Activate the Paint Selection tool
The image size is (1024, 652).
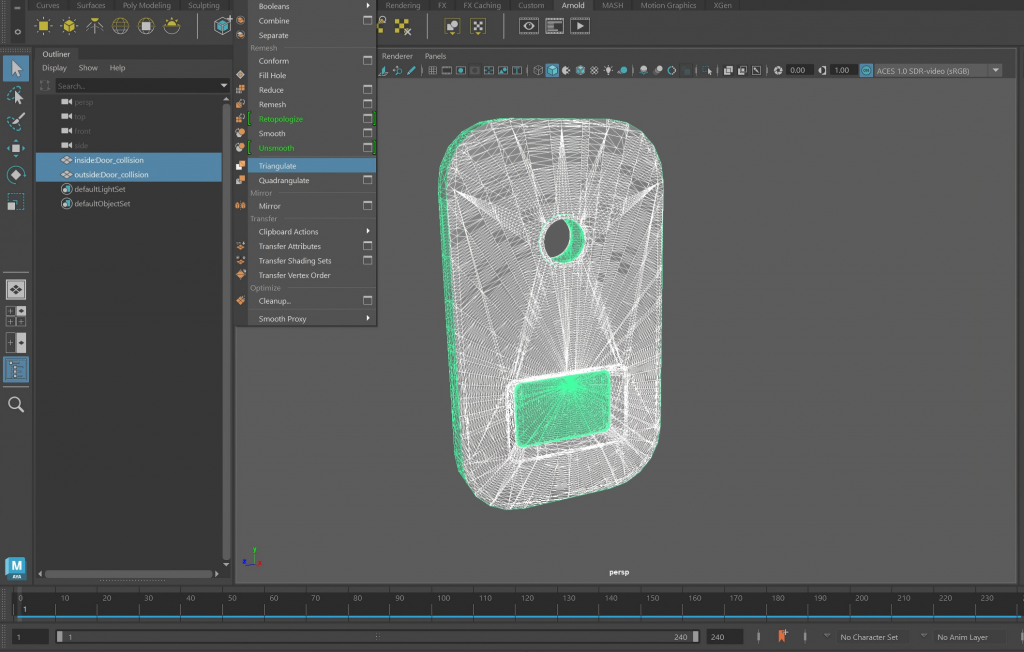[x=16, y=121]
